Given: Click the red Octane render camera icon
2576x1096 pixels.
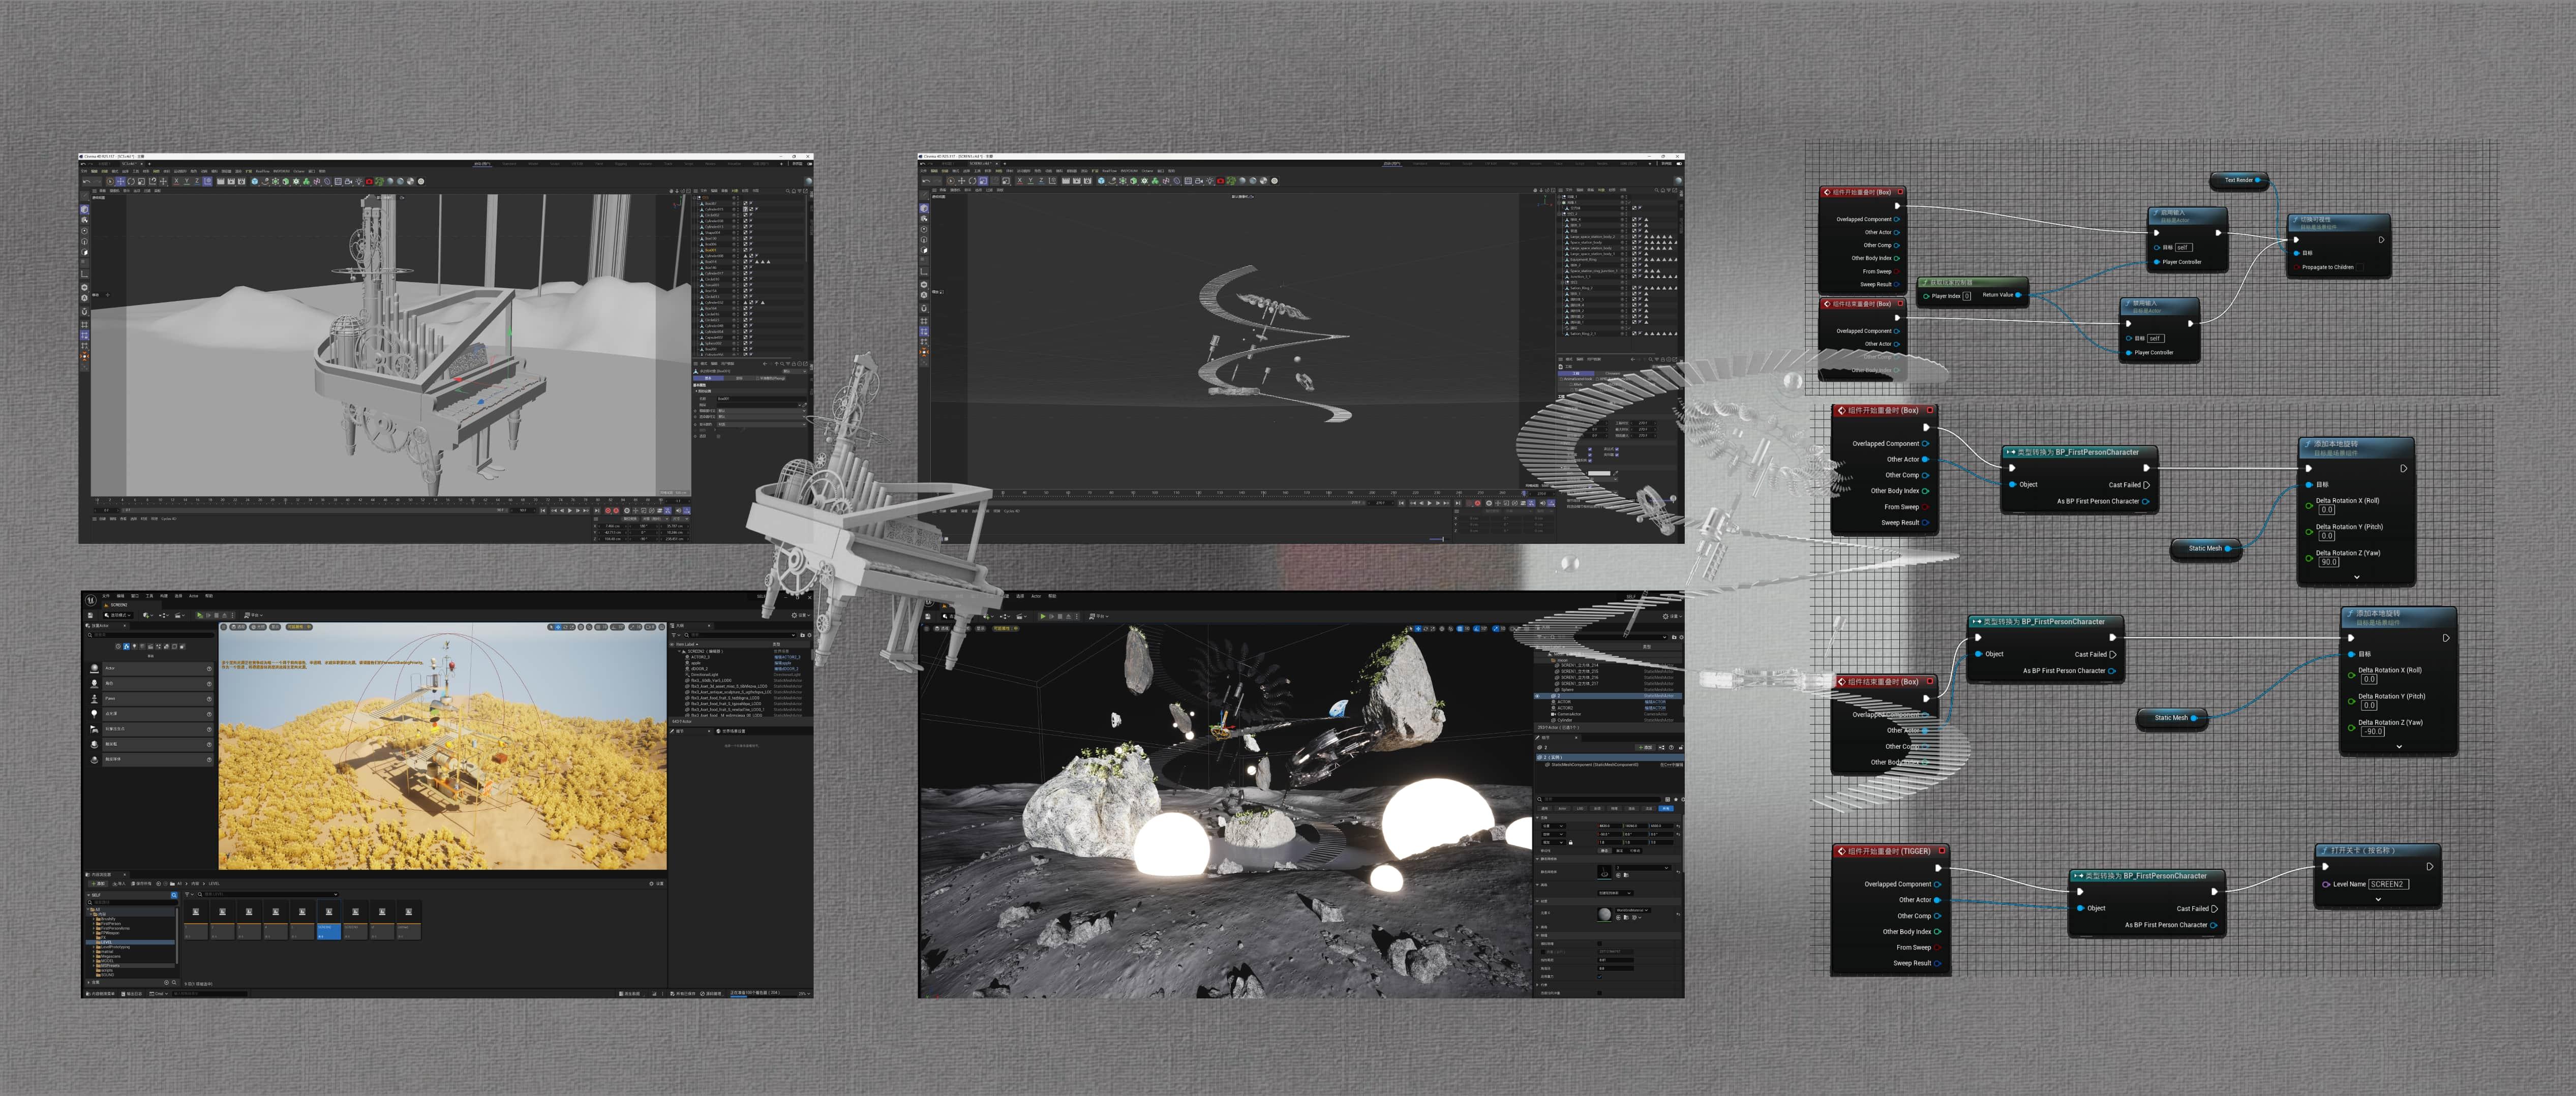Looking at the screenshot, I should click(369, 182).
